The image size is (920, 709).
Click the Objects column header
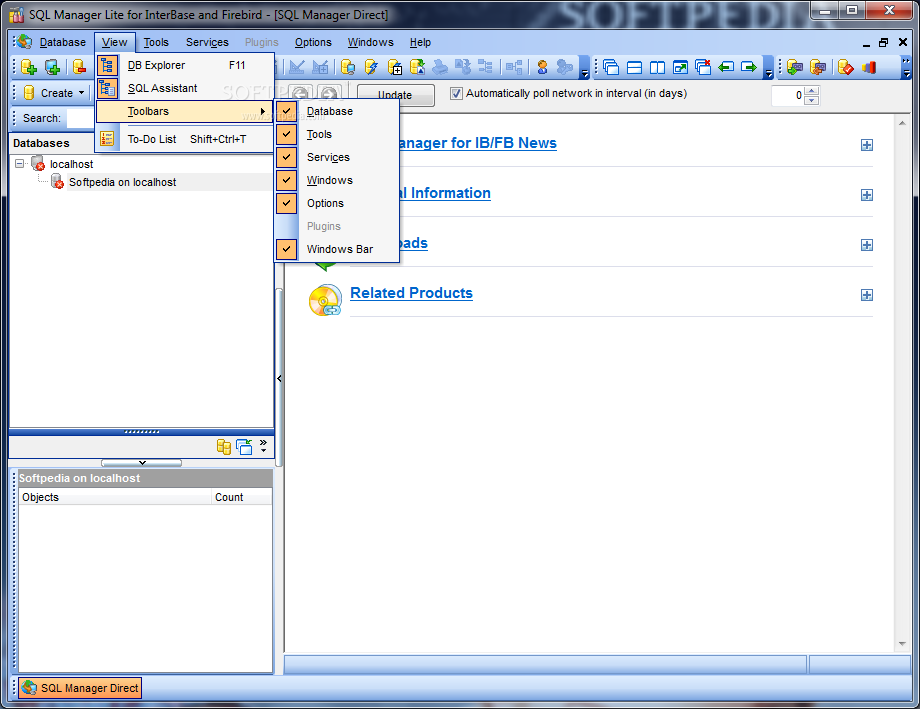click(x=115, y=497)
